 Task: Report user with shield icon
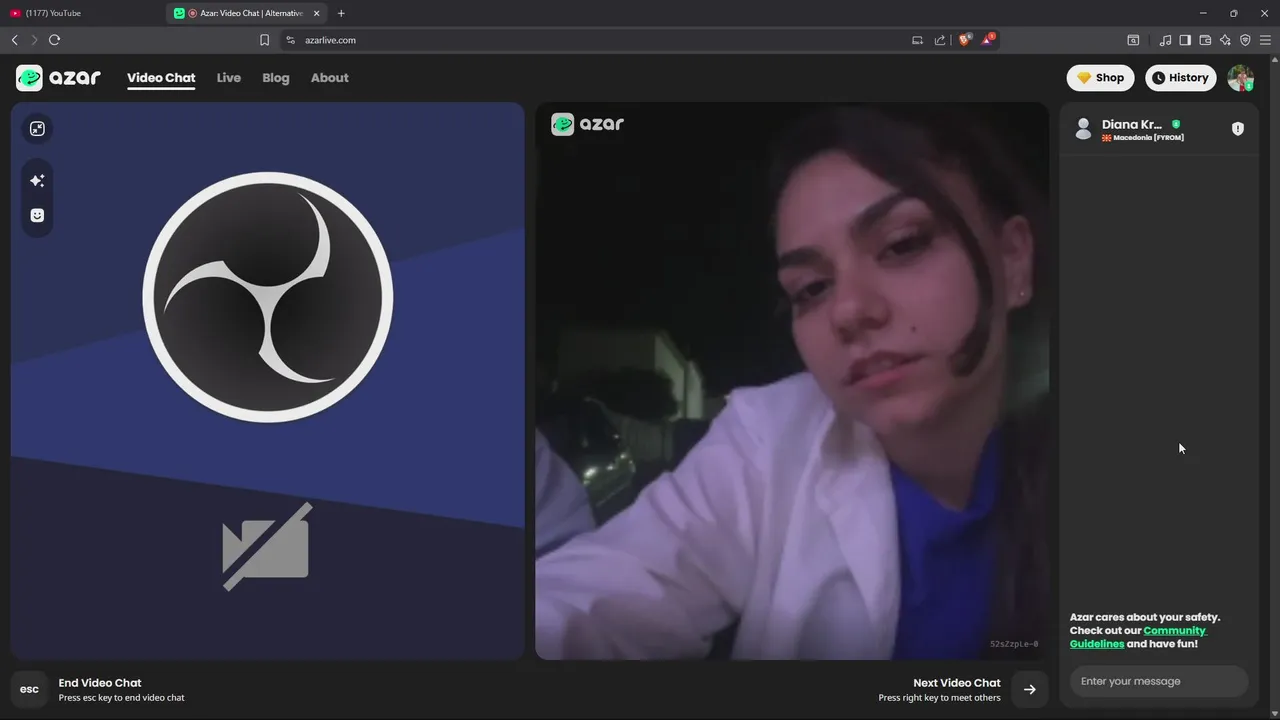(x=1238, y=129)
